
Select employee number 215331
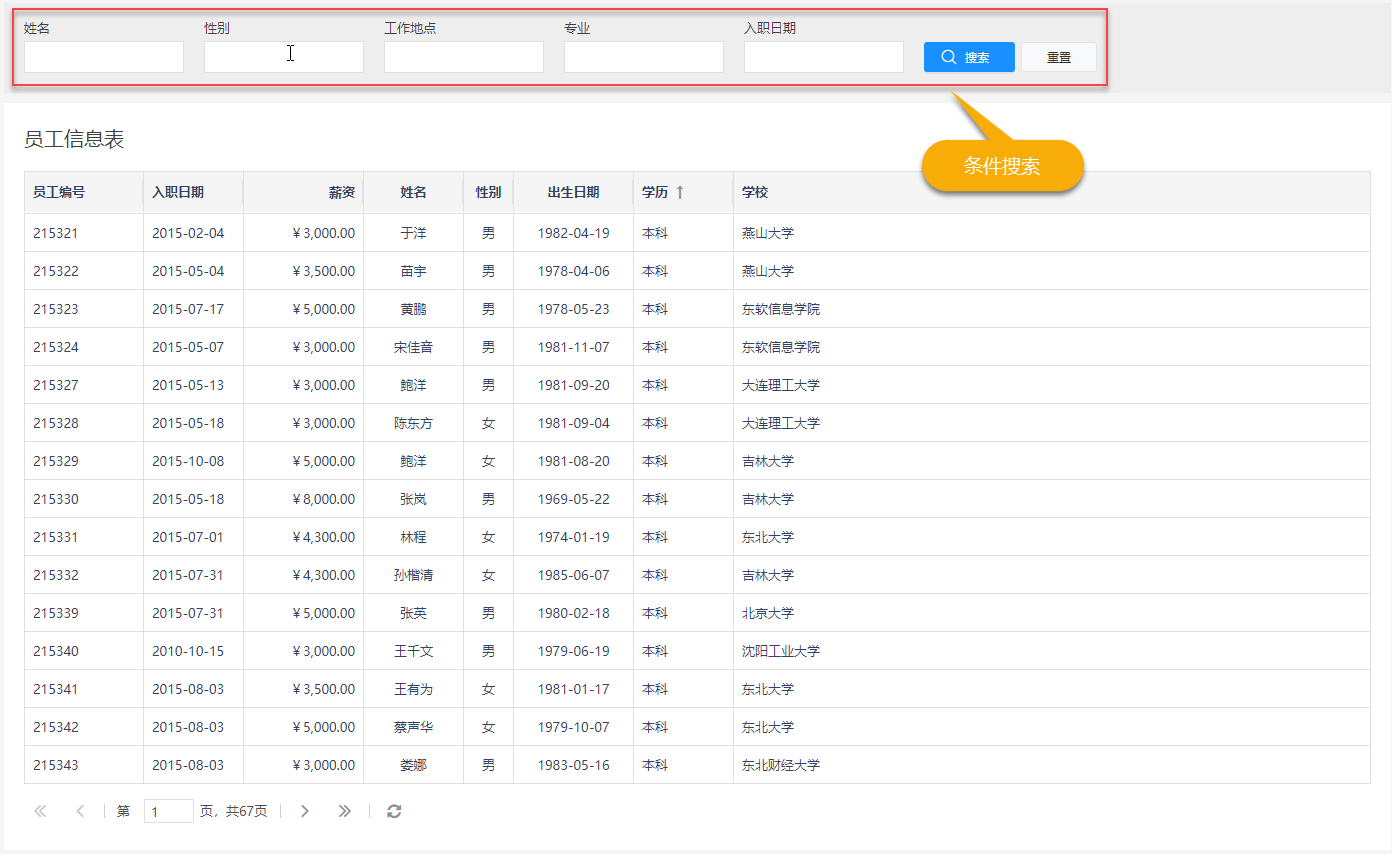point(56,537)
